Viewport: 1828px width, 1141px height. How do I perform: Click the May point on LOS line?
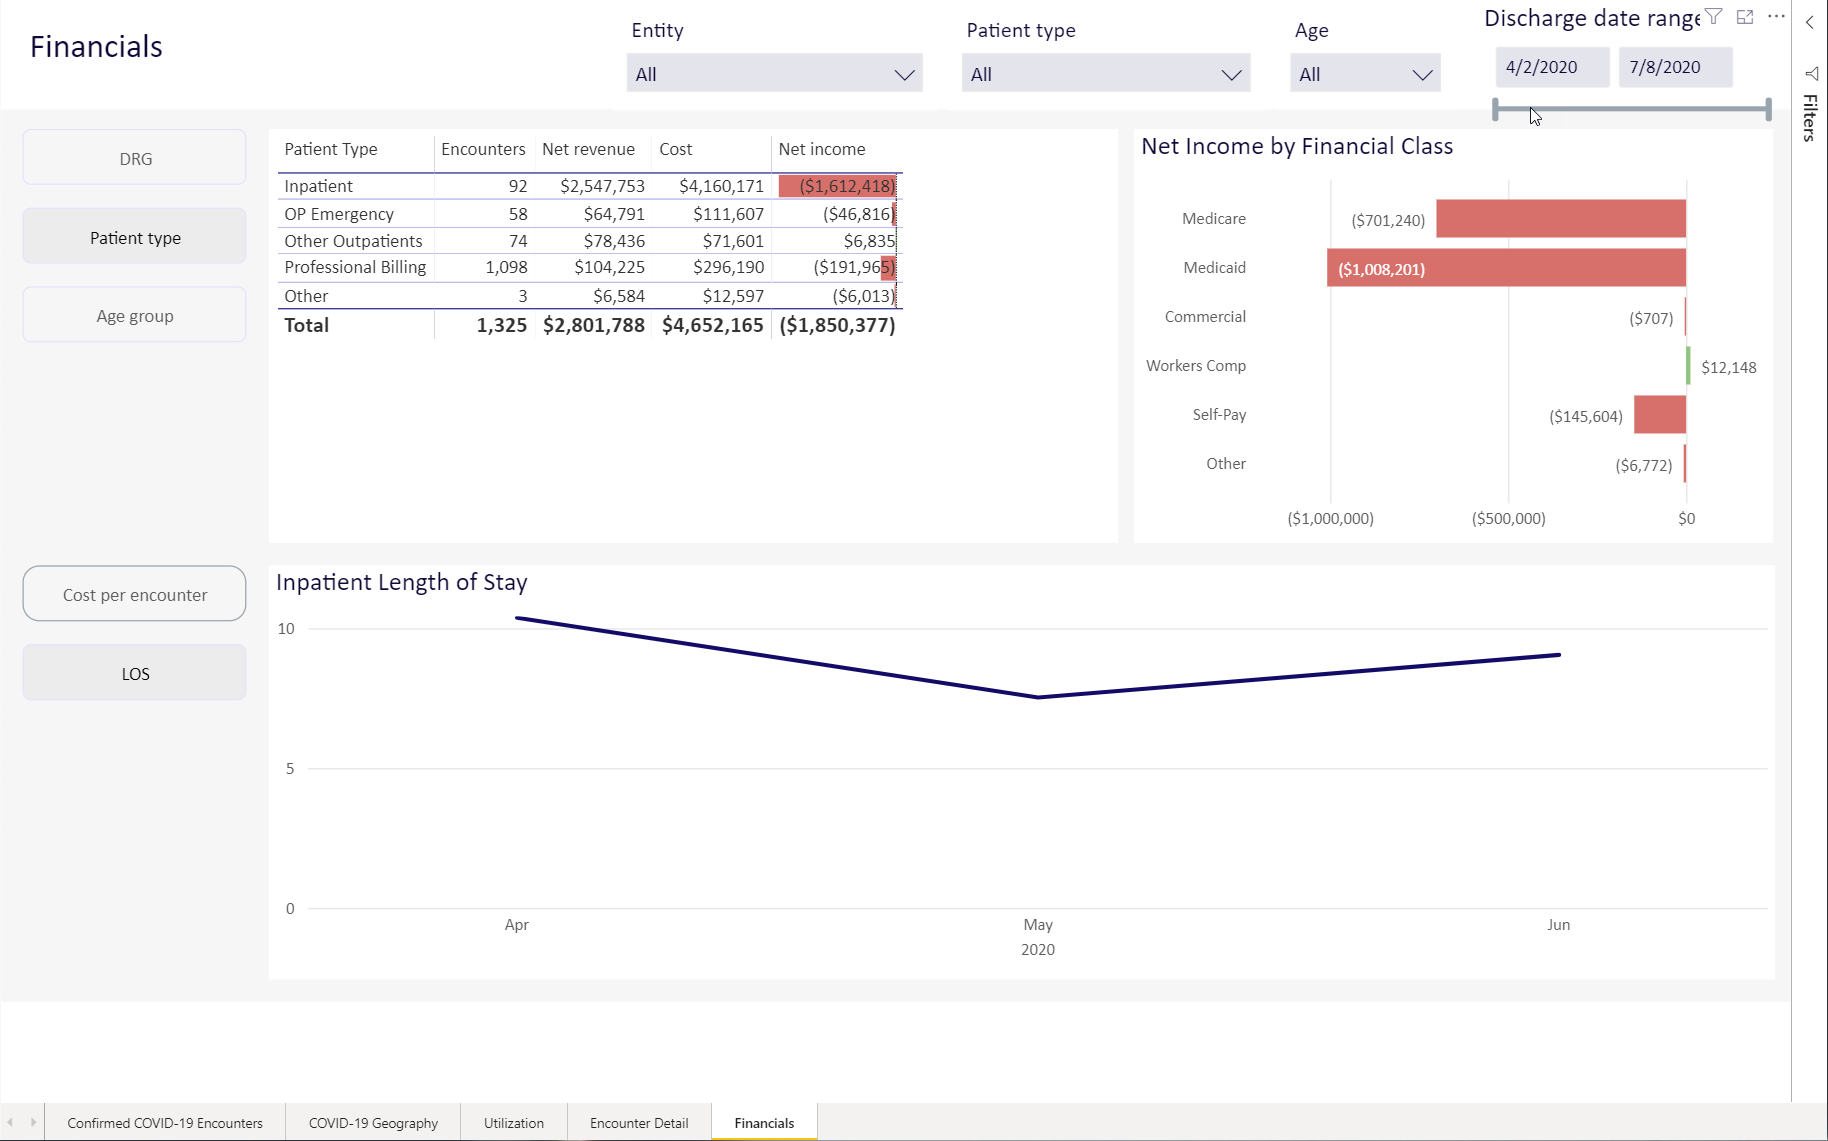tap(1038, 697)
